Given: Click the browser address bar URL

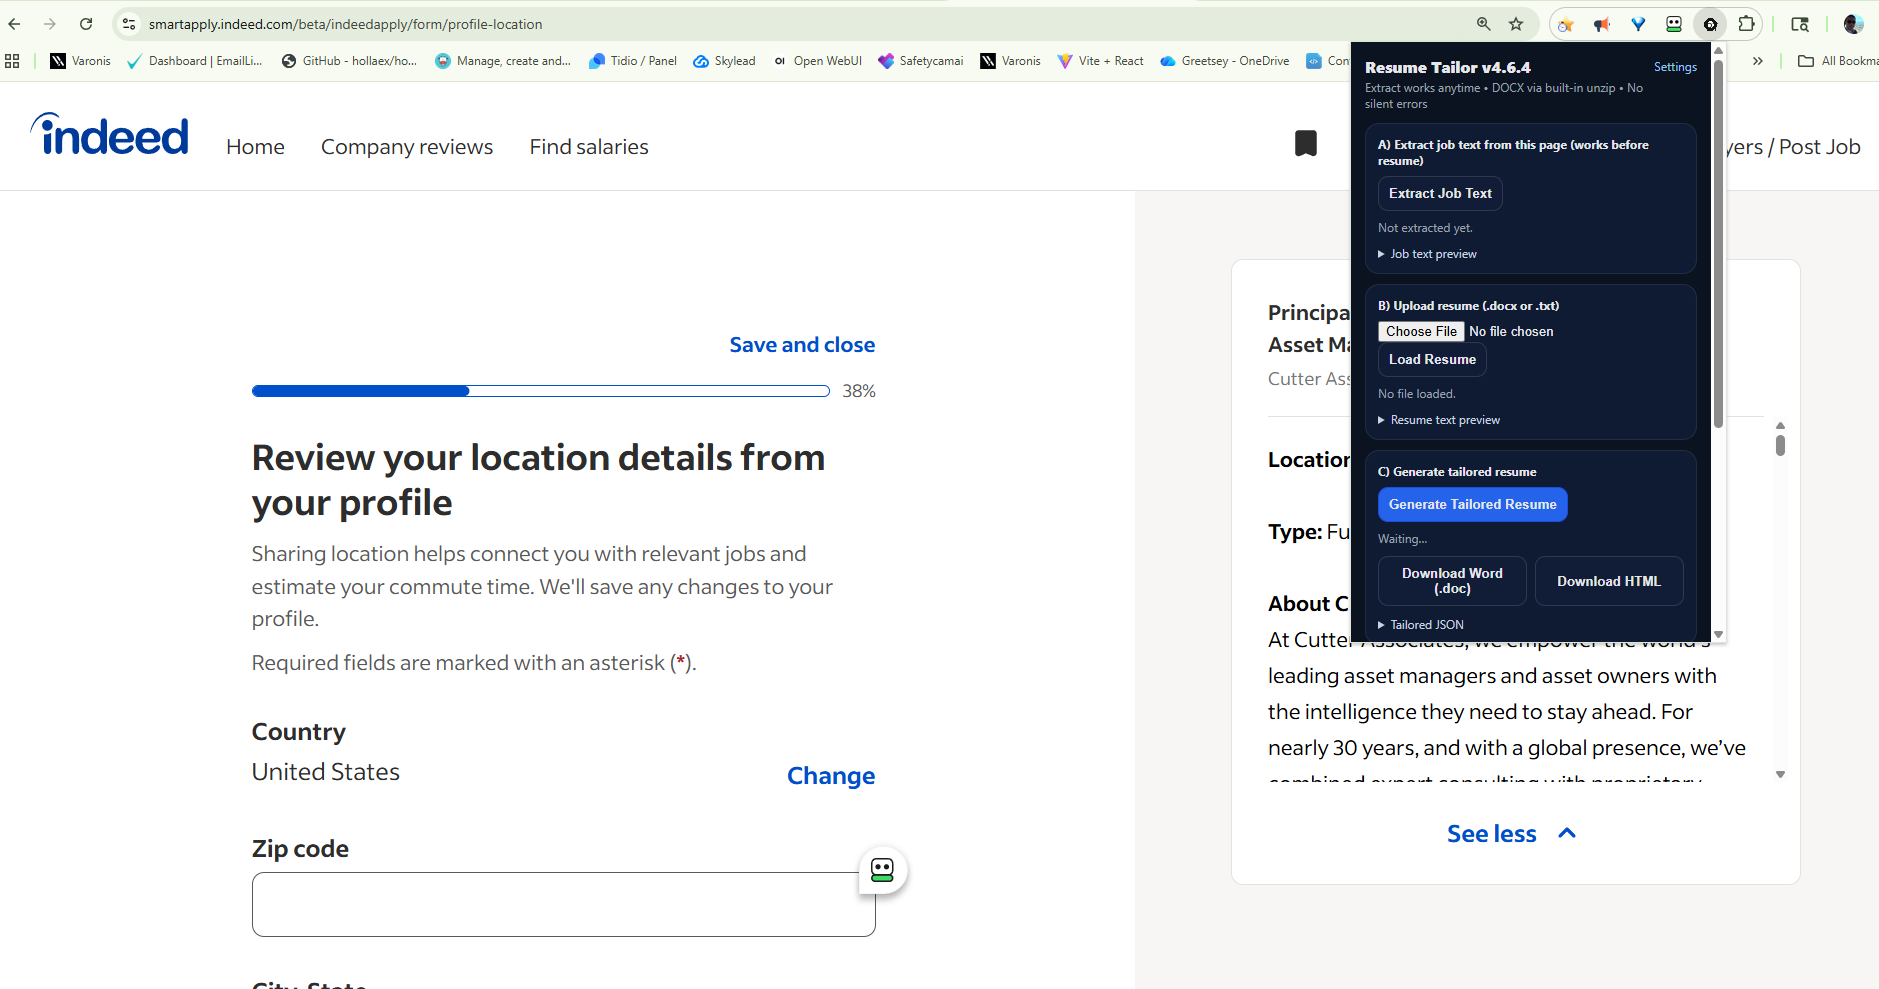Looking at the screenshot, I should pos(346,24).
